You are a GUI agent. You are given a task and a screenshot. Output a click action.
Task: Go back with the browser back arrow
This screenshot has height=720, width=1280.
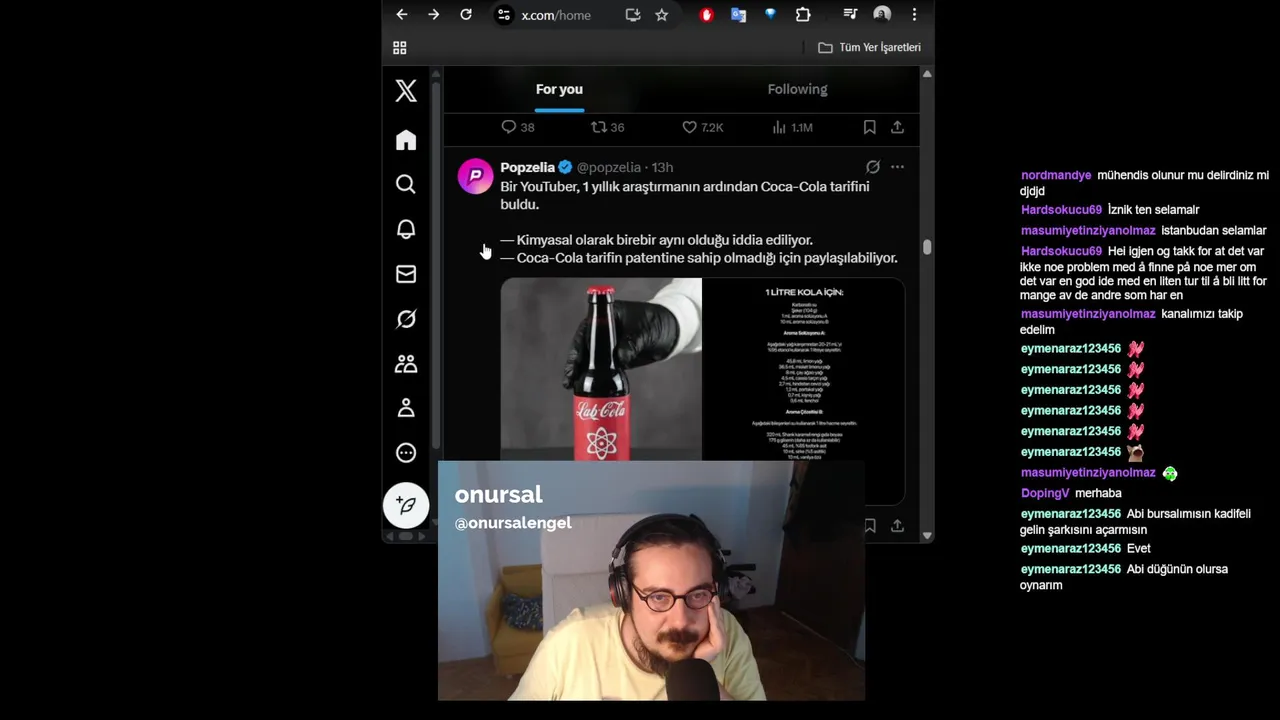point(402,15)
